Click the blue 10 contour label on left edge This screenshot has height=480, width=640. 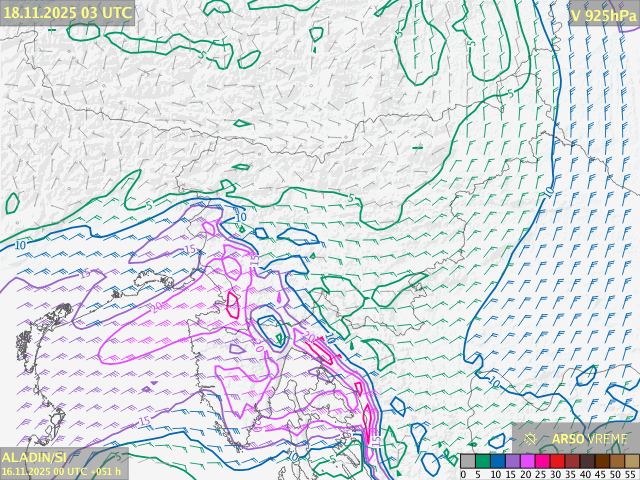tap(21, 245)
